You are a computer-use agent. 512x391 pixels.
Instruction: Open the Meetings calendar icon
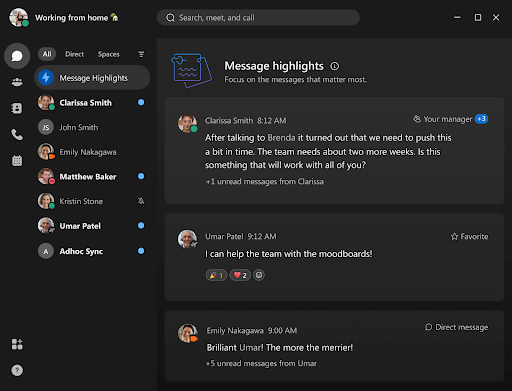coord(17,161)
